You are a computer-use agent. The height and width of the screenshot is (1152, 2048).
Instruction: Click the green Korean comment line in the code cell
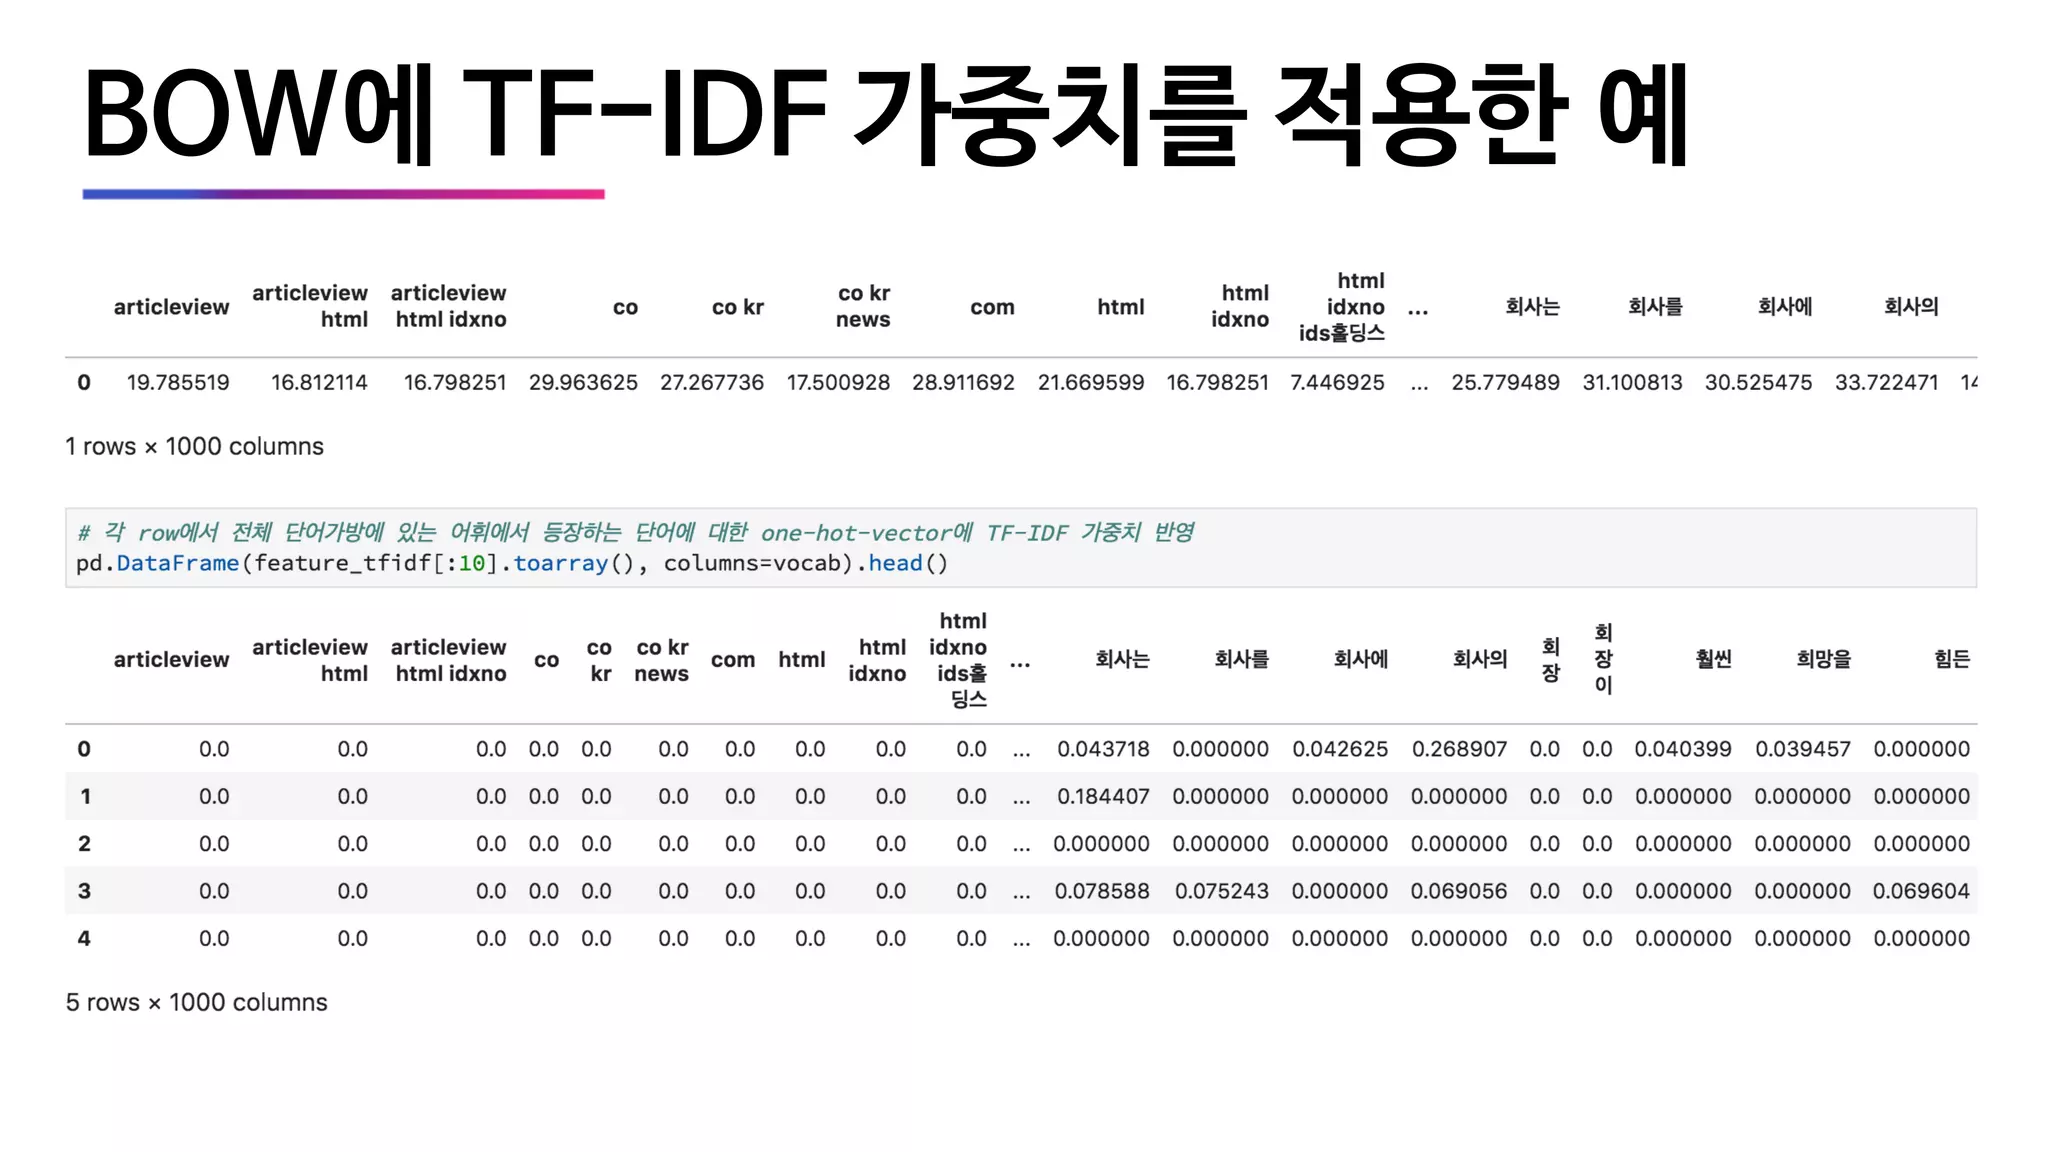(636, 533)
